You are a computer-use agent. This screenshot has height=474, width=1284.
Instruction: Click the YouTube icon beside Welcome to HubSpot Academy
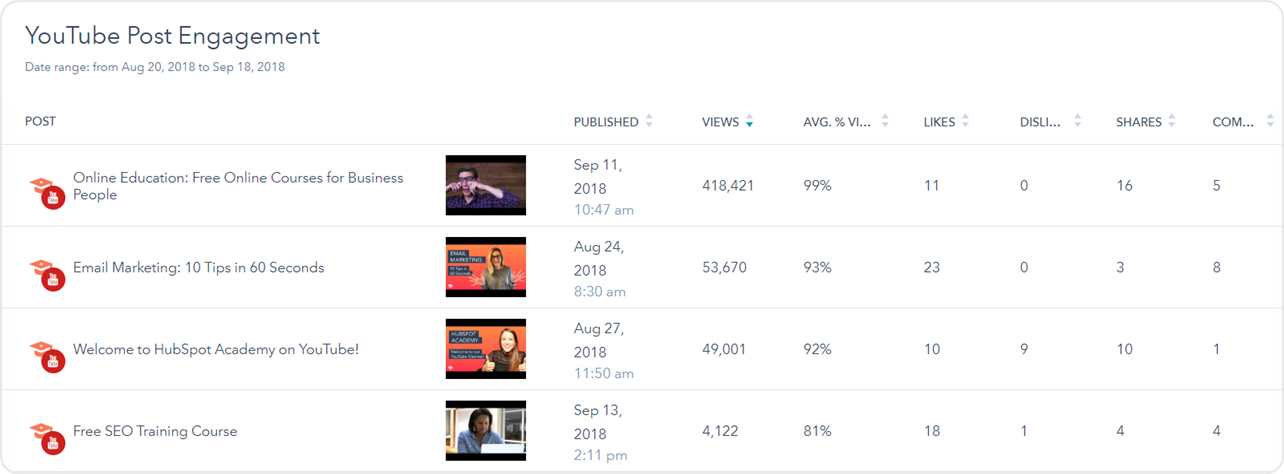48,355
